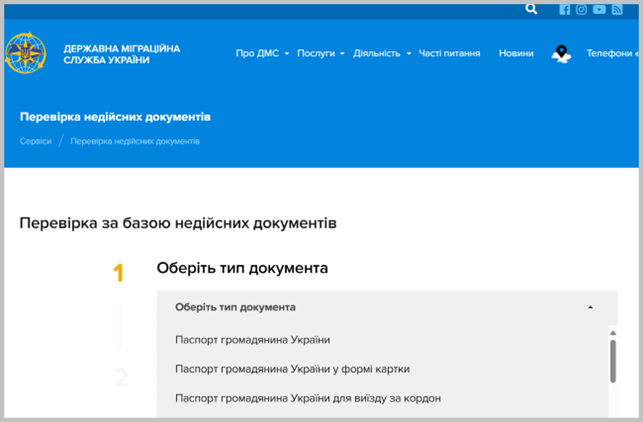Open the Instagram icon link

[581, 9]
